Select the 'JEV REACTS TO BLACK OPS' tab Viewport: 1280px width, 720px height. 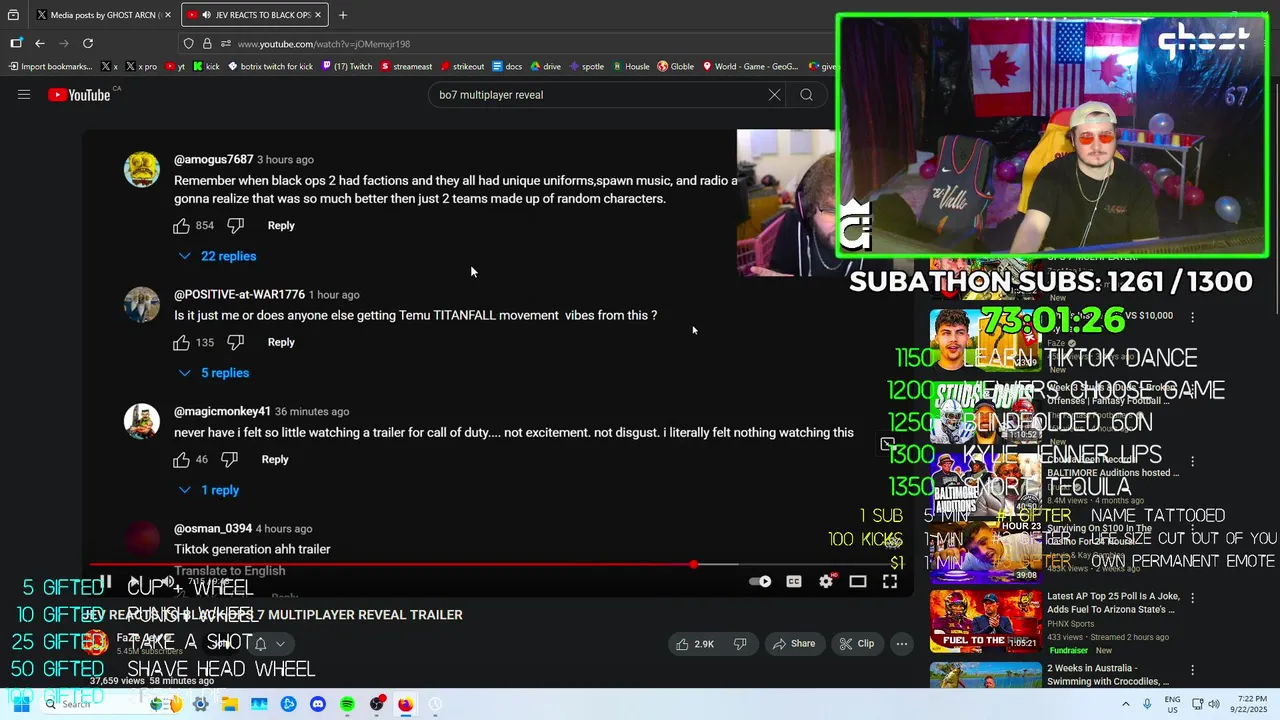click(256, 15)
